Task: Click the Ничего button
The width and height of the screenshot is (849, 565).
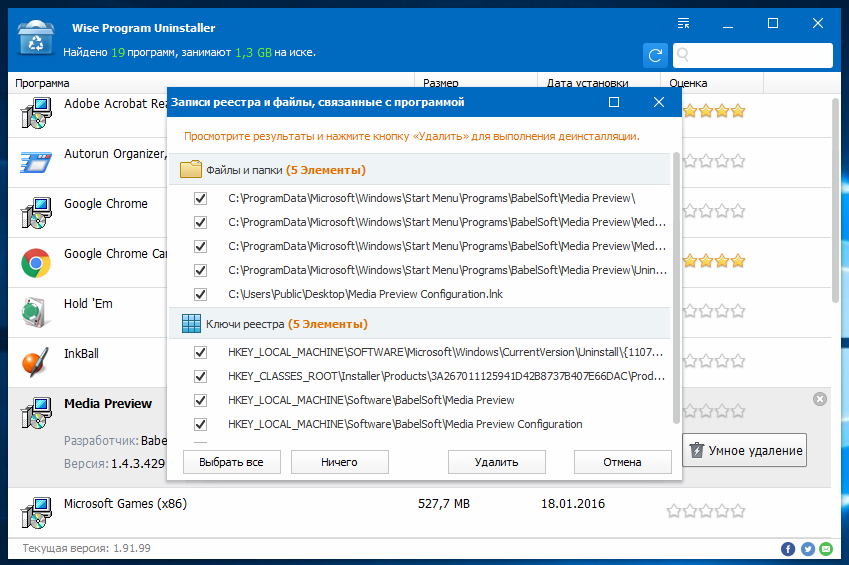Action: pyautogui.click(x=339, y=462)
